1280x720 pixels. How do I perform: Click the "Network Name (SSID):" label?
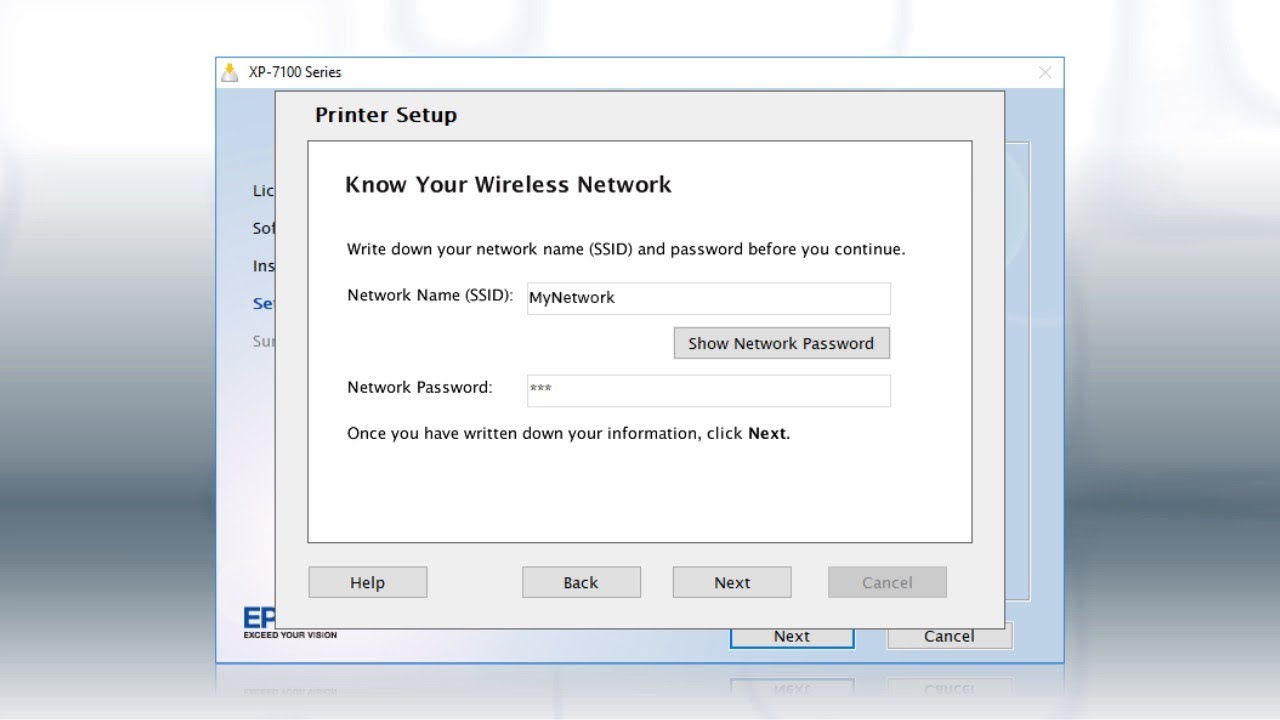[430, 296]
